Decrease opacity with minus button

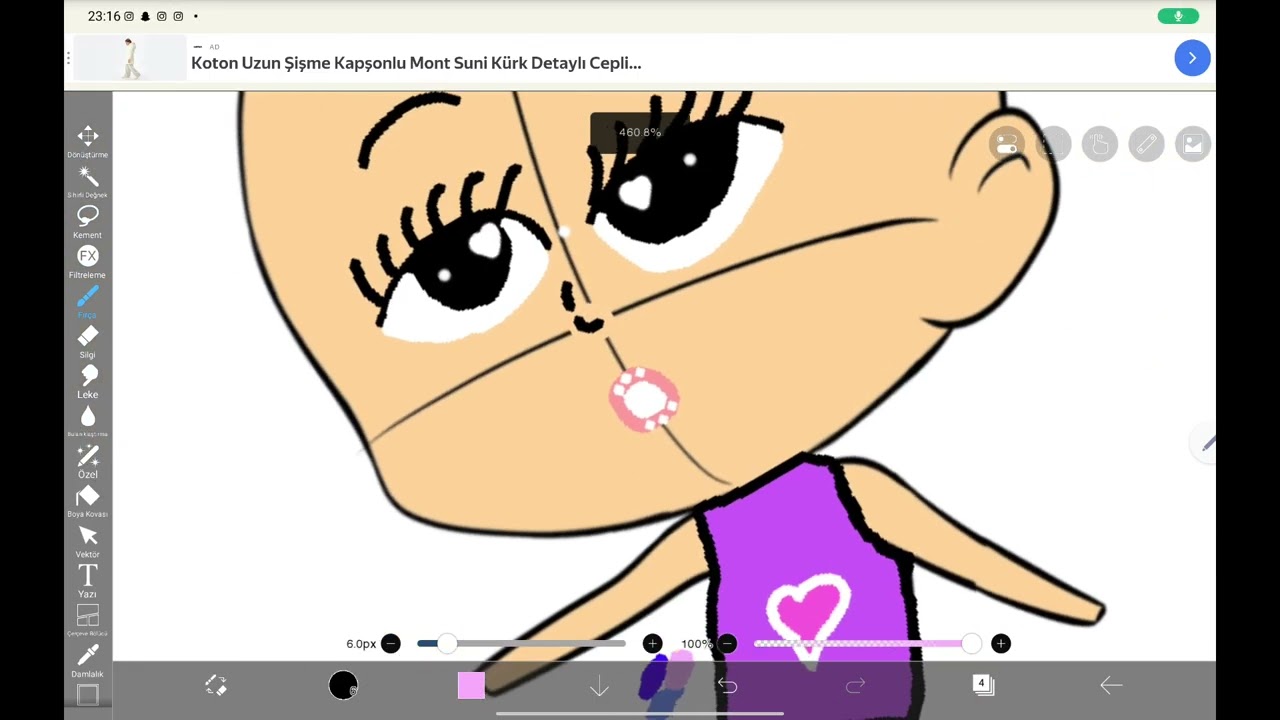[727, 644]
